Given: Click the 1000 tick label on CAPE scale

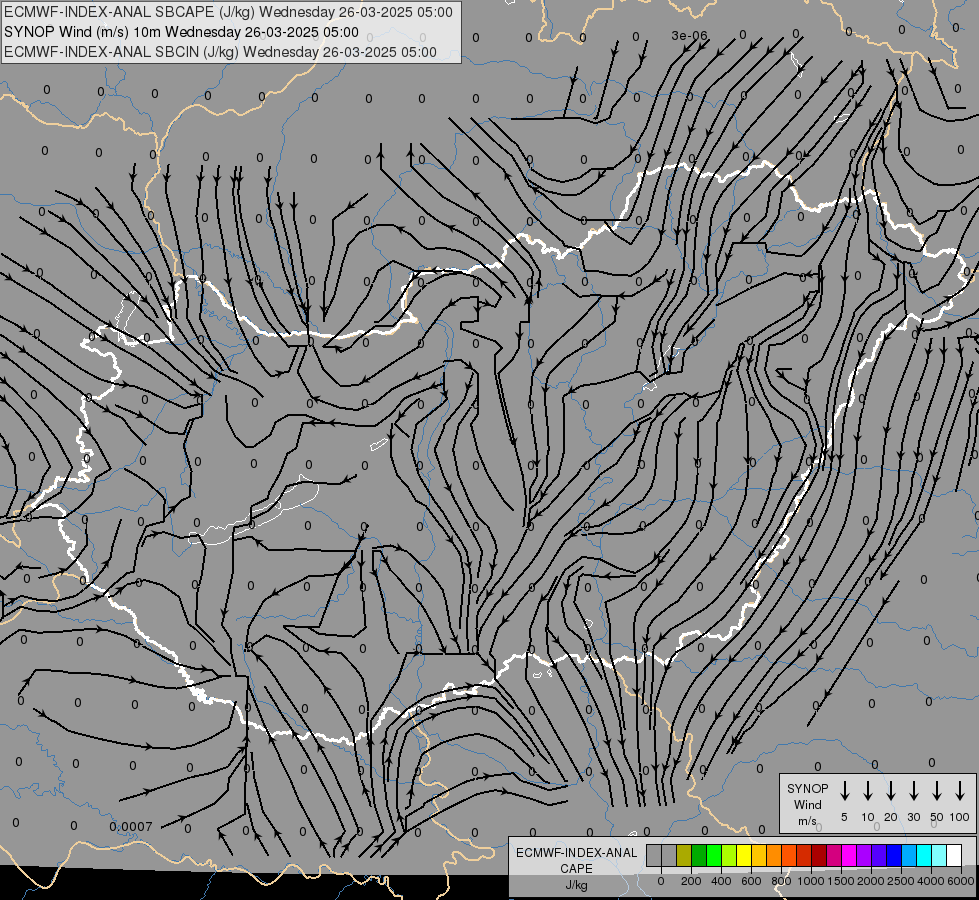Looking at the screenshot, I should 811,881.
